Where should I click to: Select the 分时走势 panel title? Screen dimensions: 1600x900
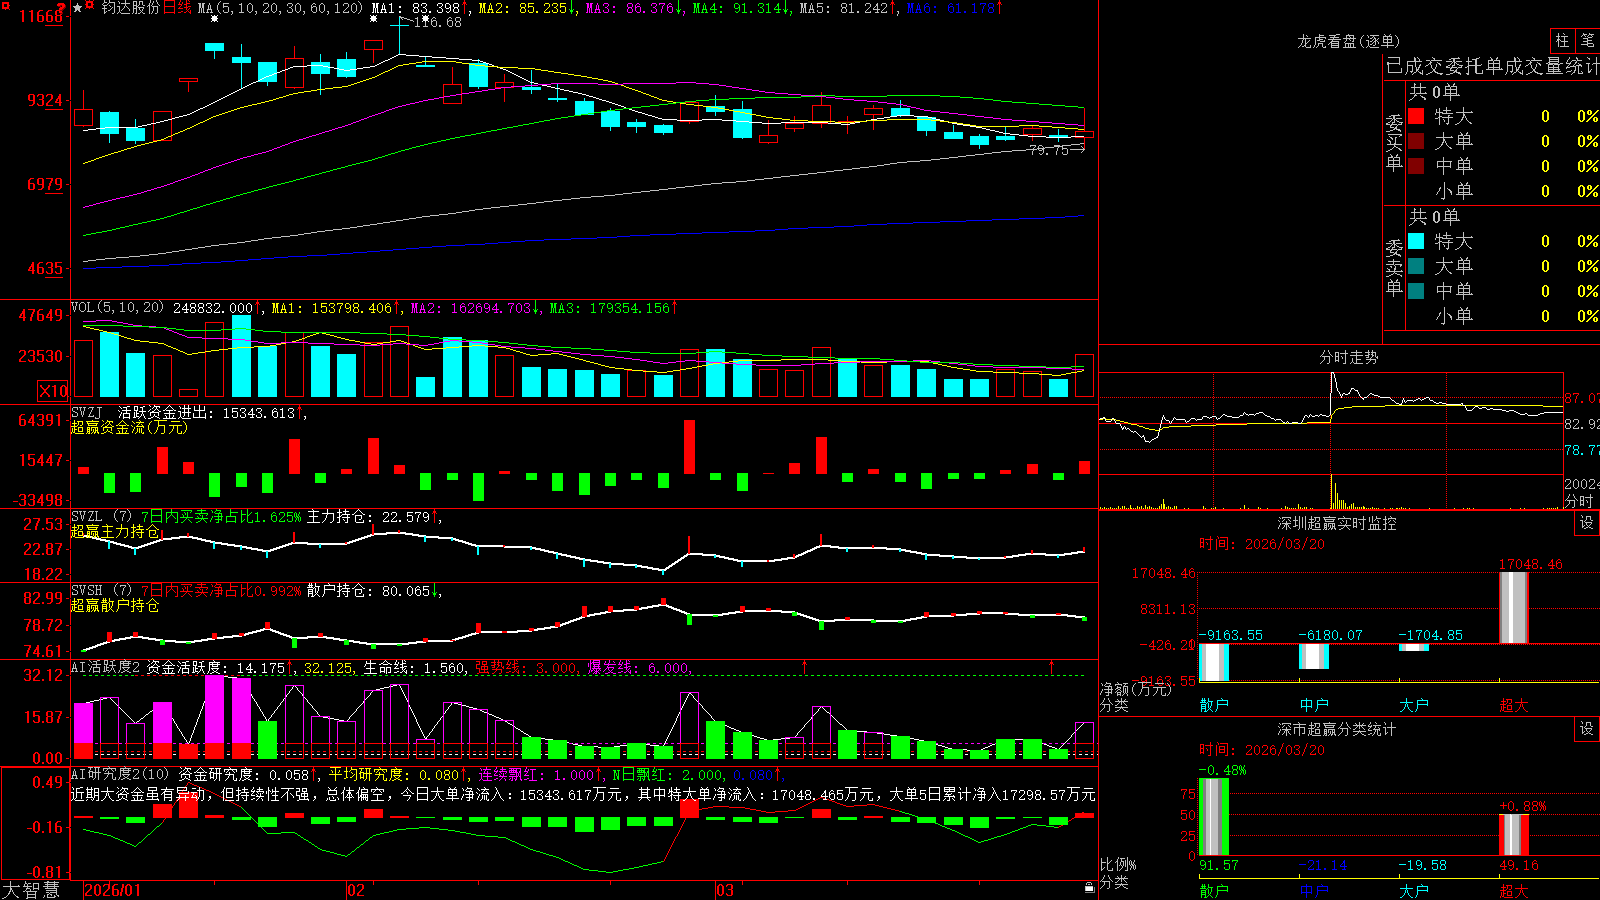pyautogui.click(x=1348, y=357)
